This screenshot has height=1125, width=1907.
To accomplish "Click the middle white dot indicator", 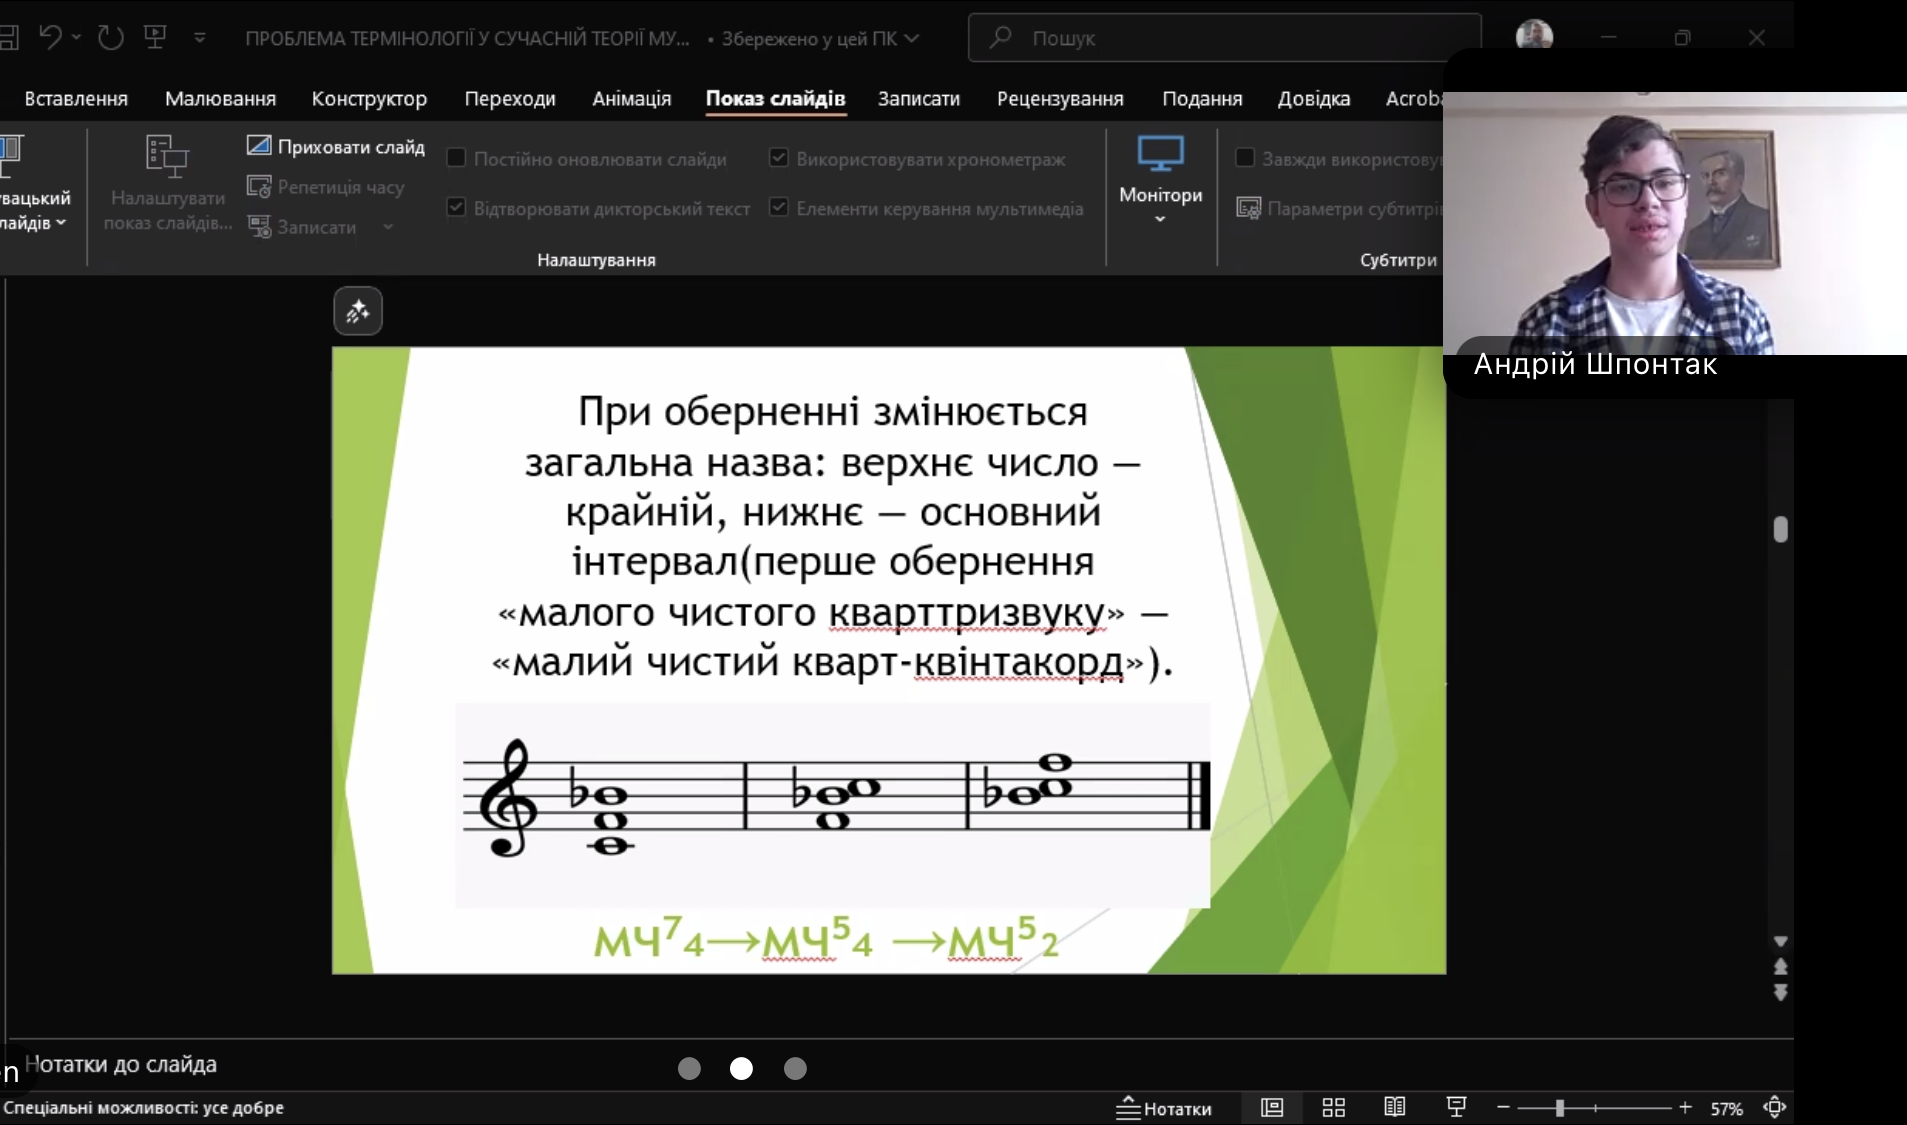I will click(x=741, y=1068).
